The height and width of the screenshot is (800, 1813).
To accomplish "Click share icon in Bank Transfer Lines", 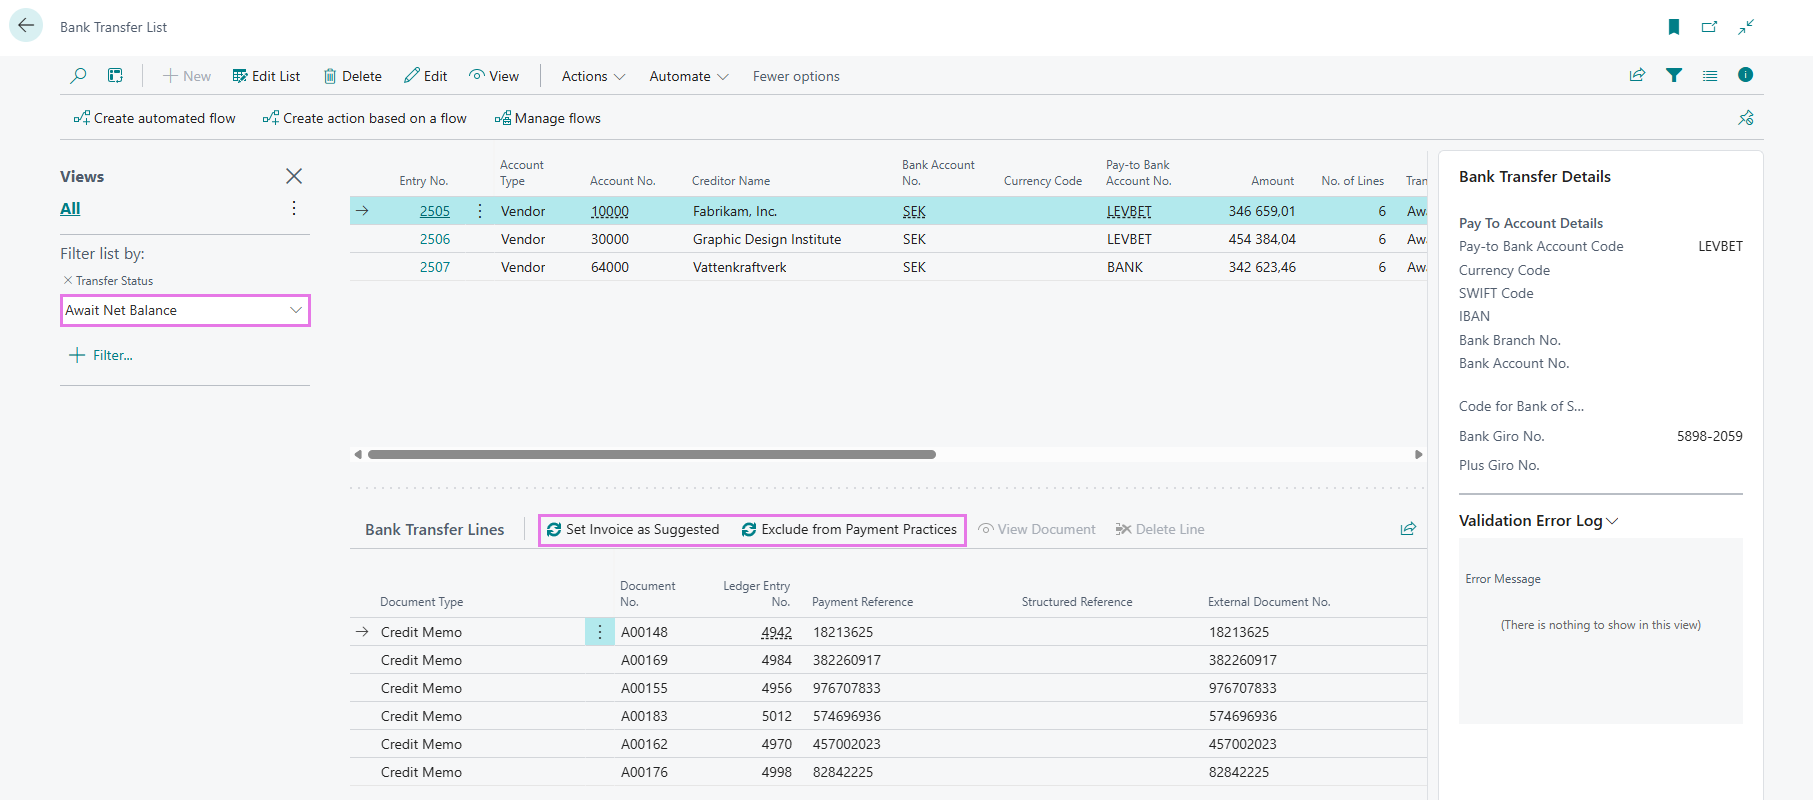I will pyautogui.click(x=1408, y=529).
